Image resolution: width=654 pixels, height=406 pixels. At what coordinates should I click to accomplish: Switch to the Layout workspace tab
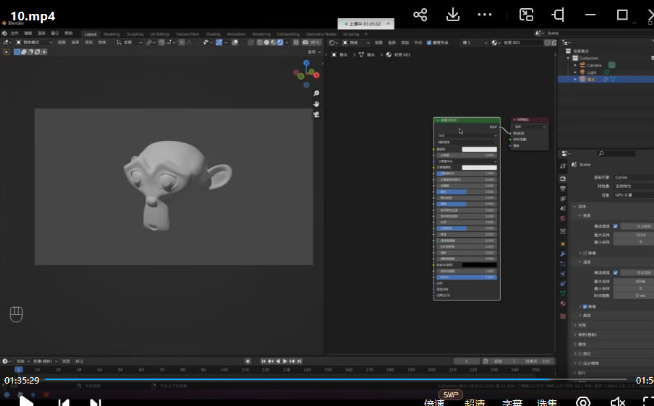click(x=91, y=34)
